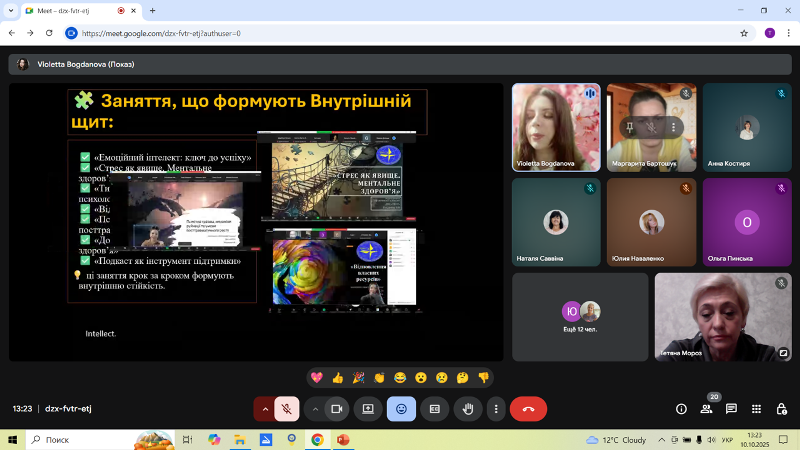
Task: Unmute the microphone
Action: (287, 408)
